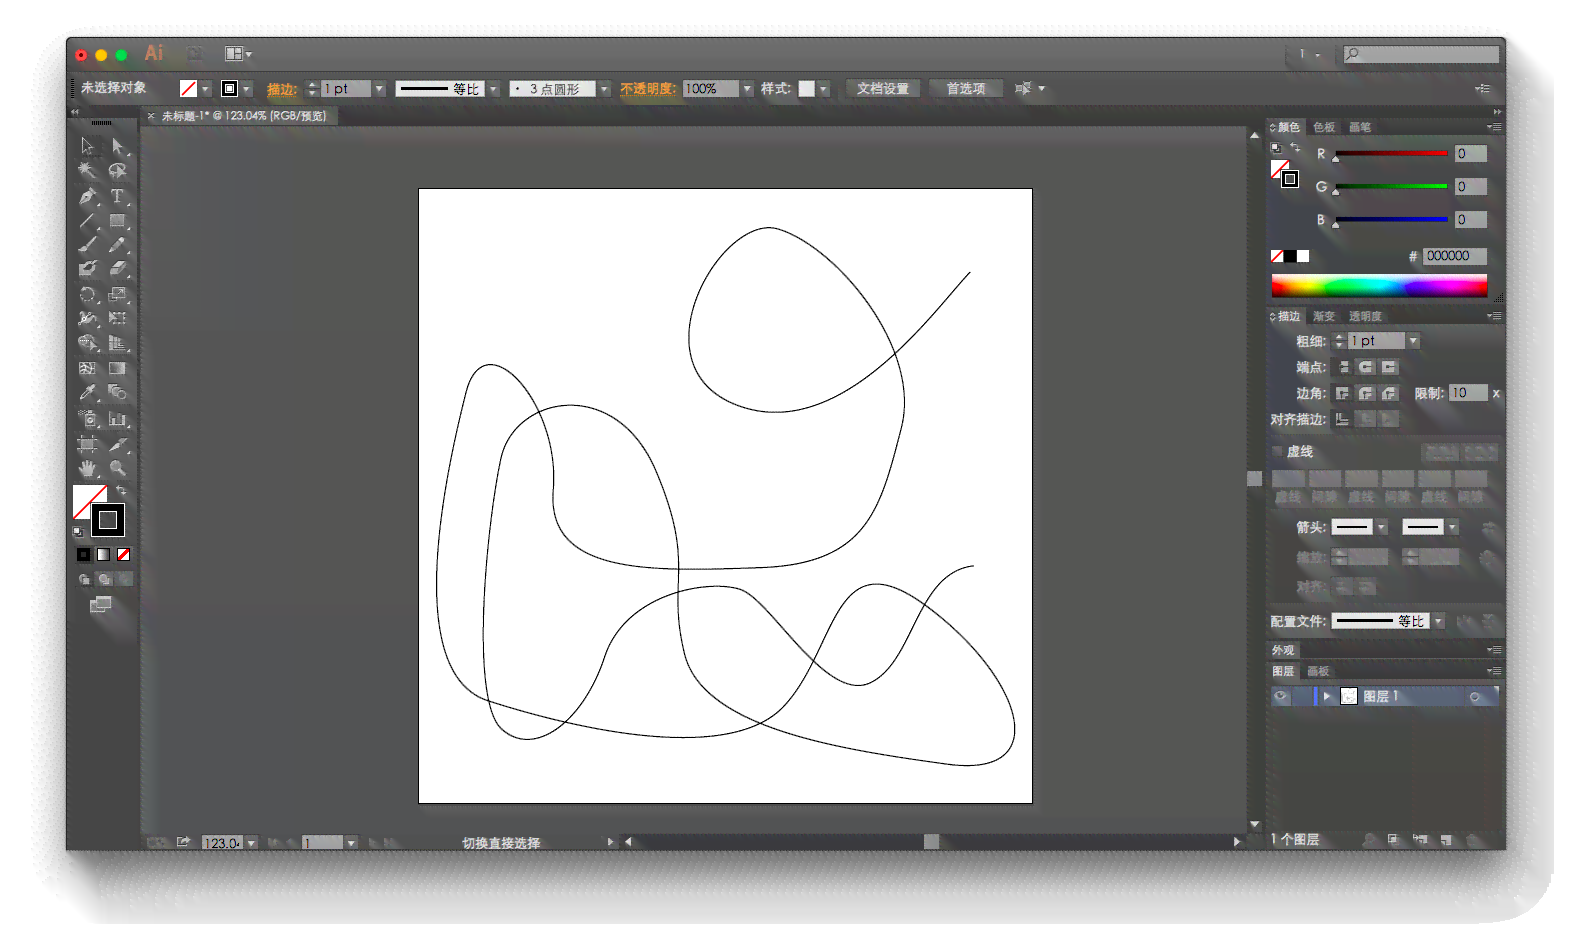The width and height of the screenshot is (1572, 940).
Task: Click the G green color slider
Action: click(1391, 187)
